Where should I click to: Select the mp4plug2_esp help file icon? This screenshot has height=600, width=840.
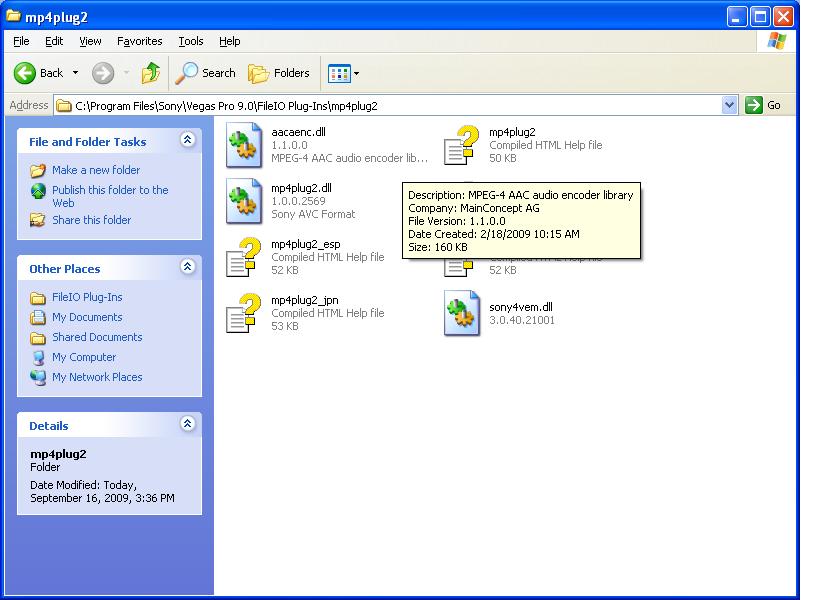244,257
